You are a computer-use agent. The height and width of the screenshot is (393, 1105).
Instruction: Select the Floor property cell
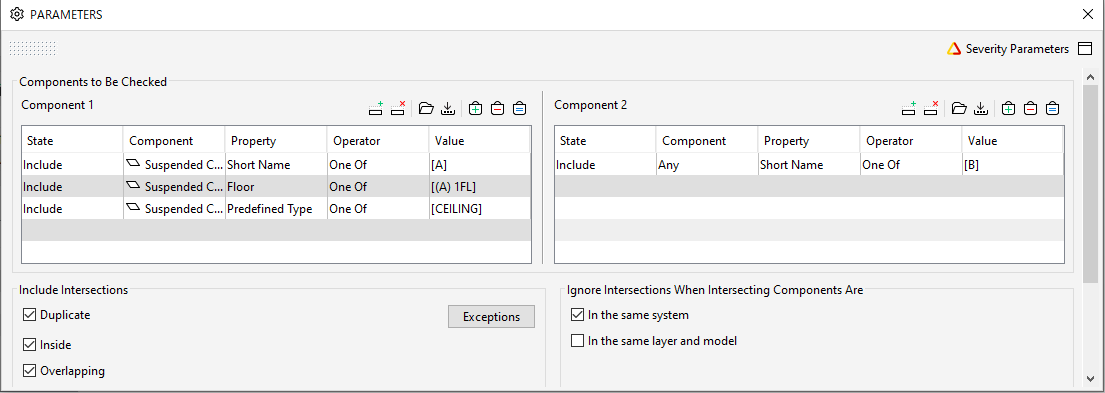(276, 187)
